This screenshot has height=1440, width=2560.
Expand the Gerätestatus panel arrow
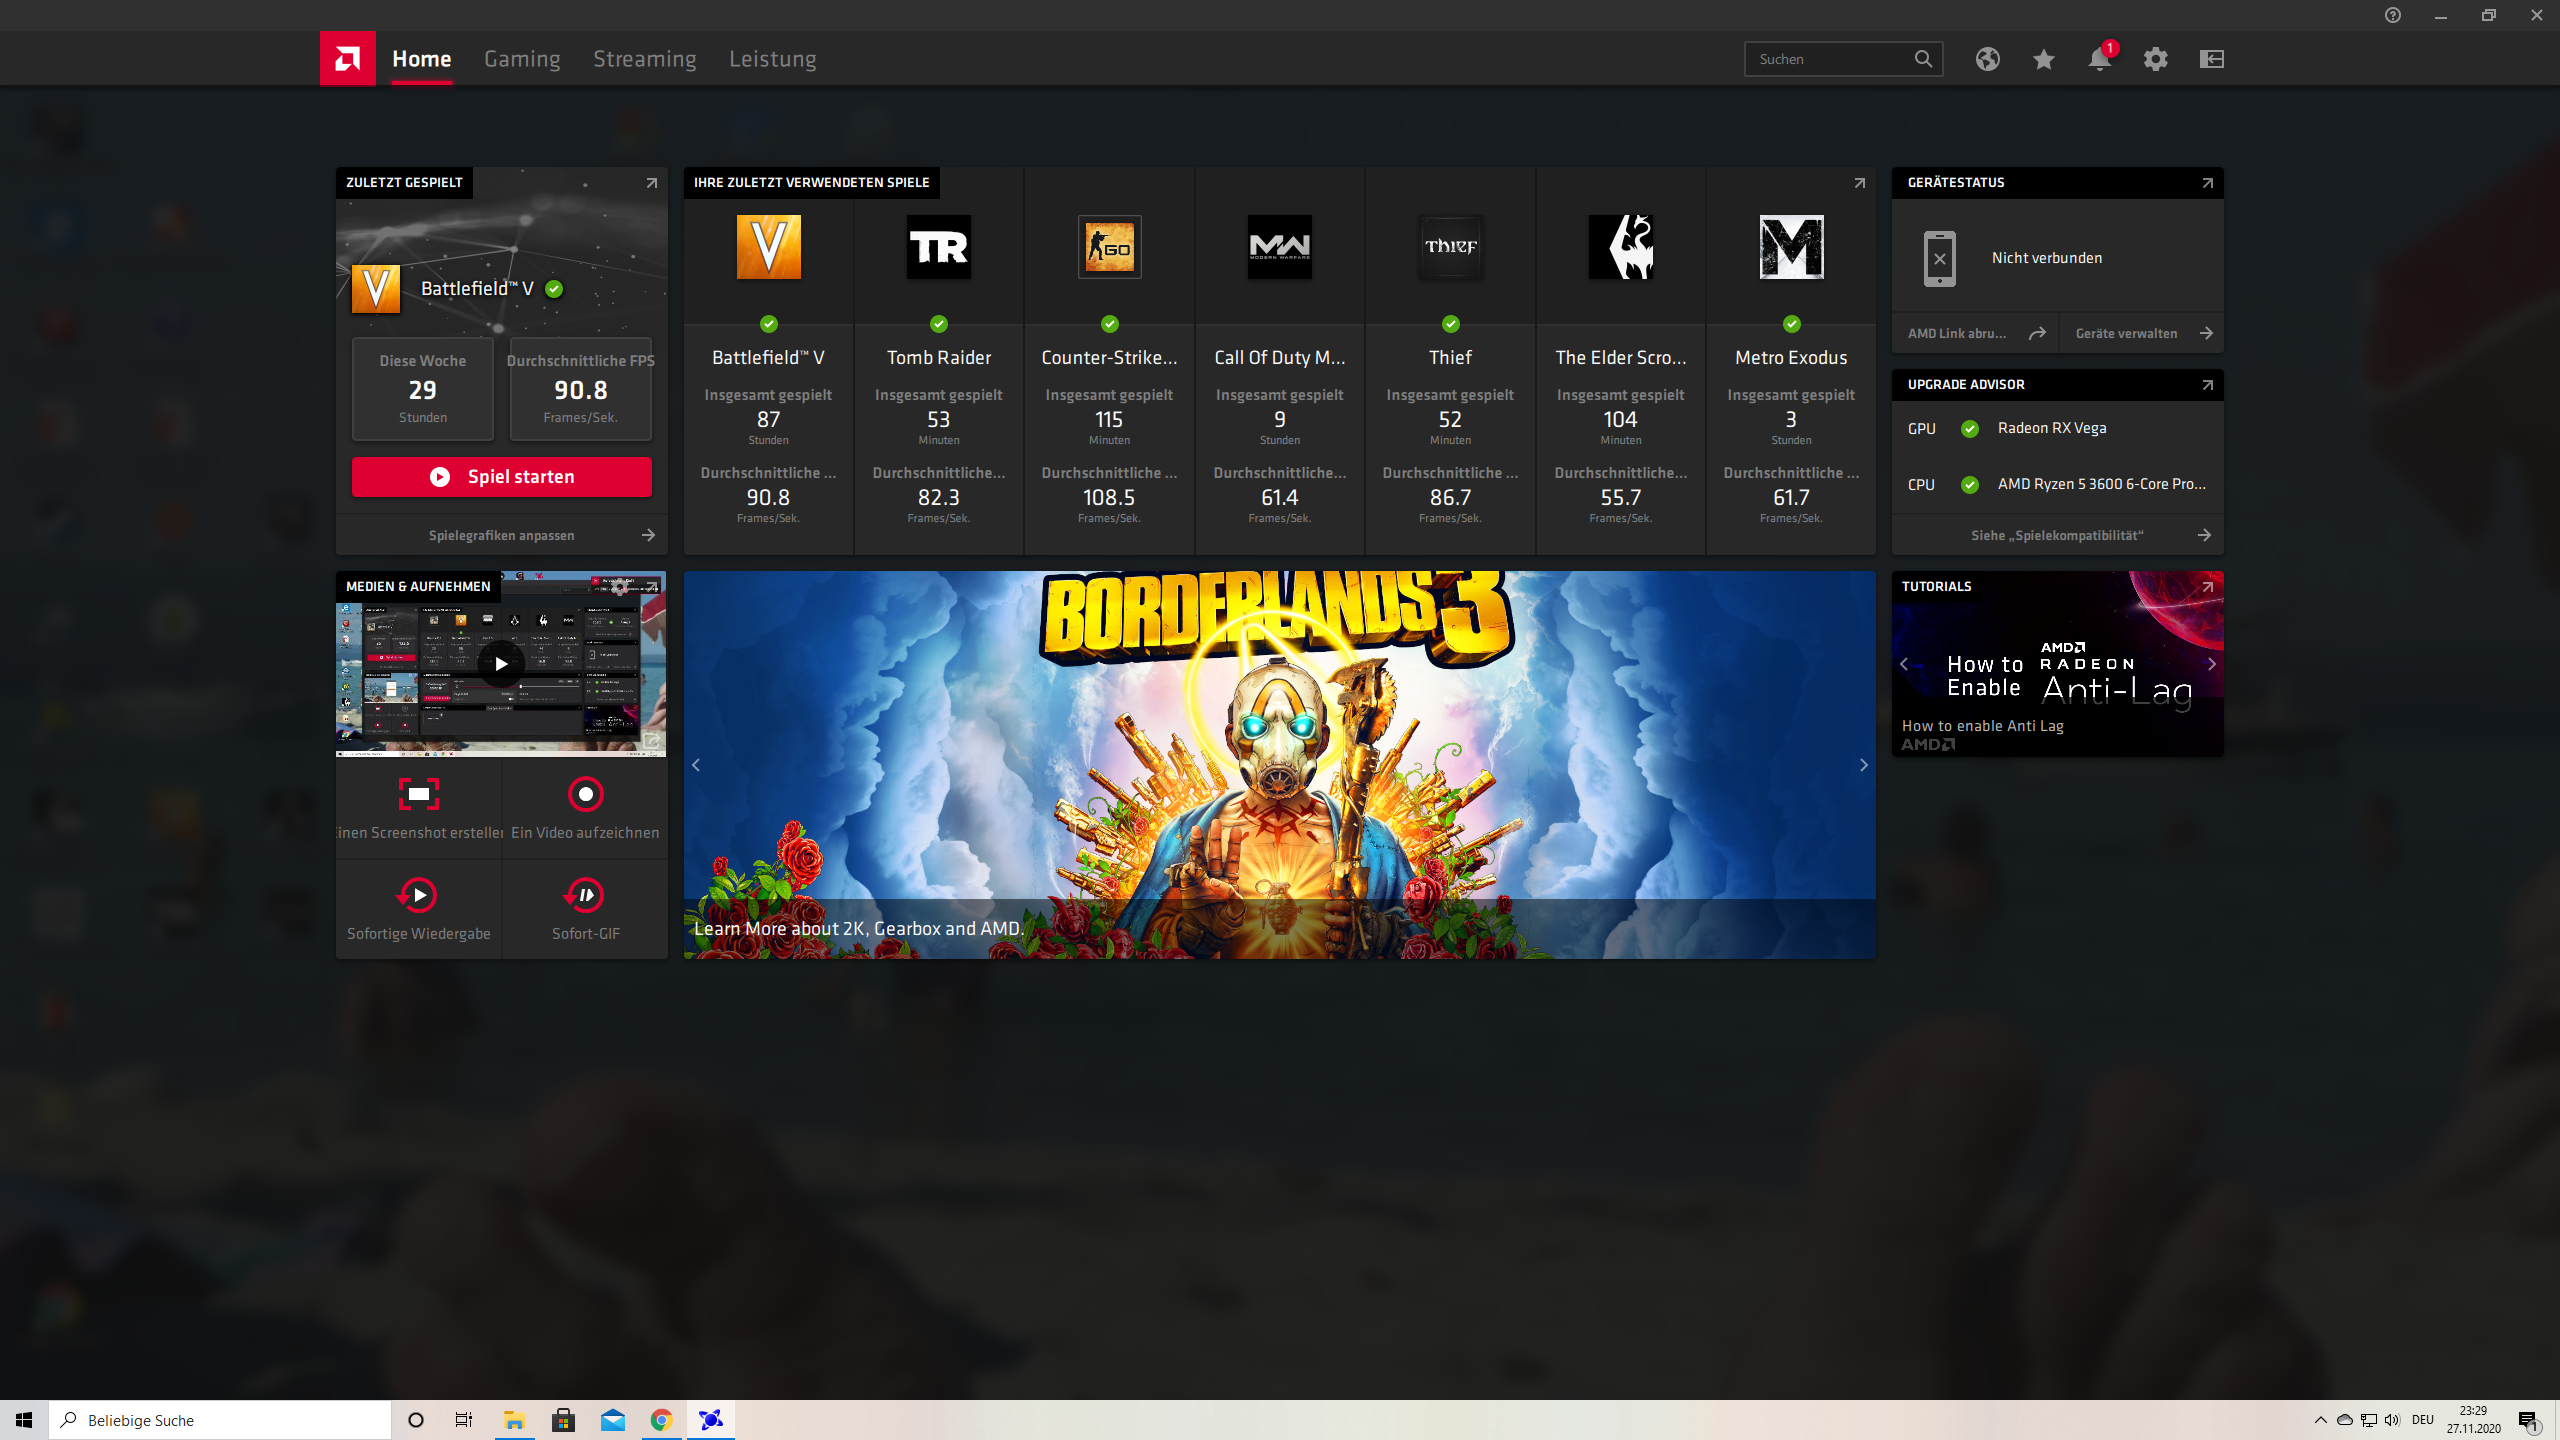click(x=2207, y=183)
